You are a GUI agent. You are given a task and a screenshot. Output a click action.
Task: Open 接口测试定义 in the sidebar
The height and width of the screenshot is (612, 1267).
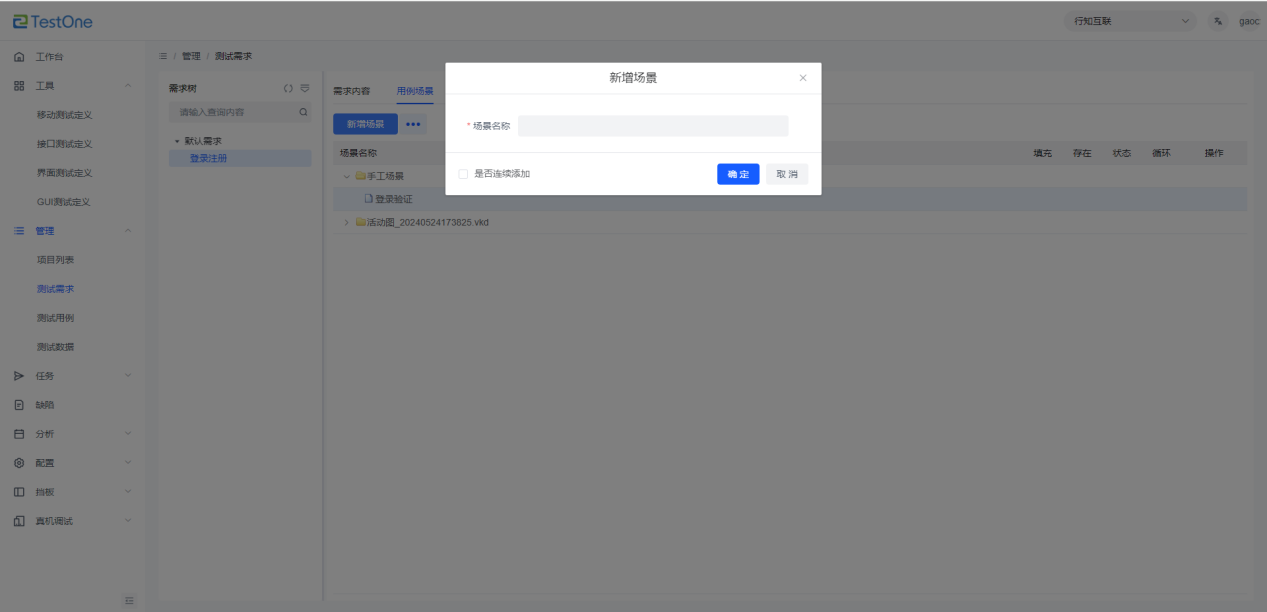[x=64, y=144]
